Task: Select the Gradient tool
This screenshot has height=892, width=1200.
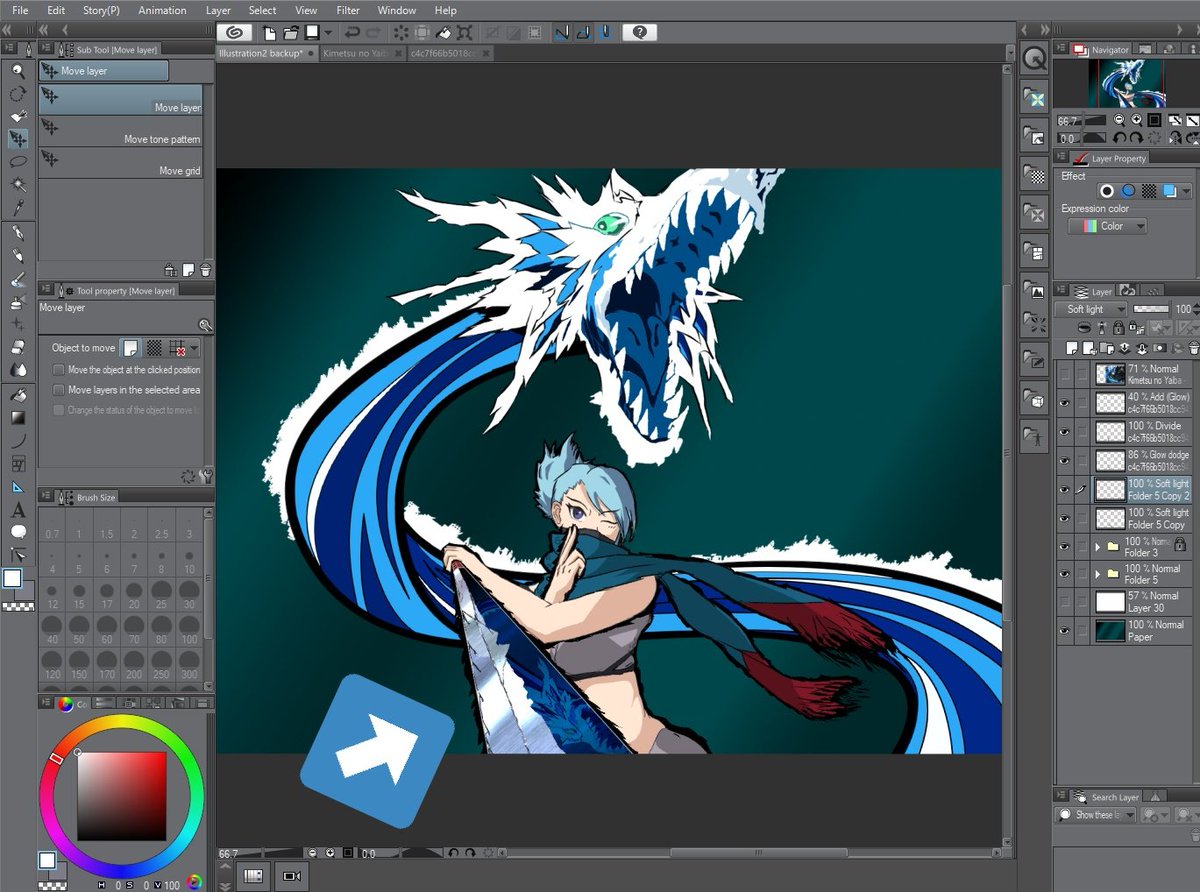Action: click(x=17, y=417)
